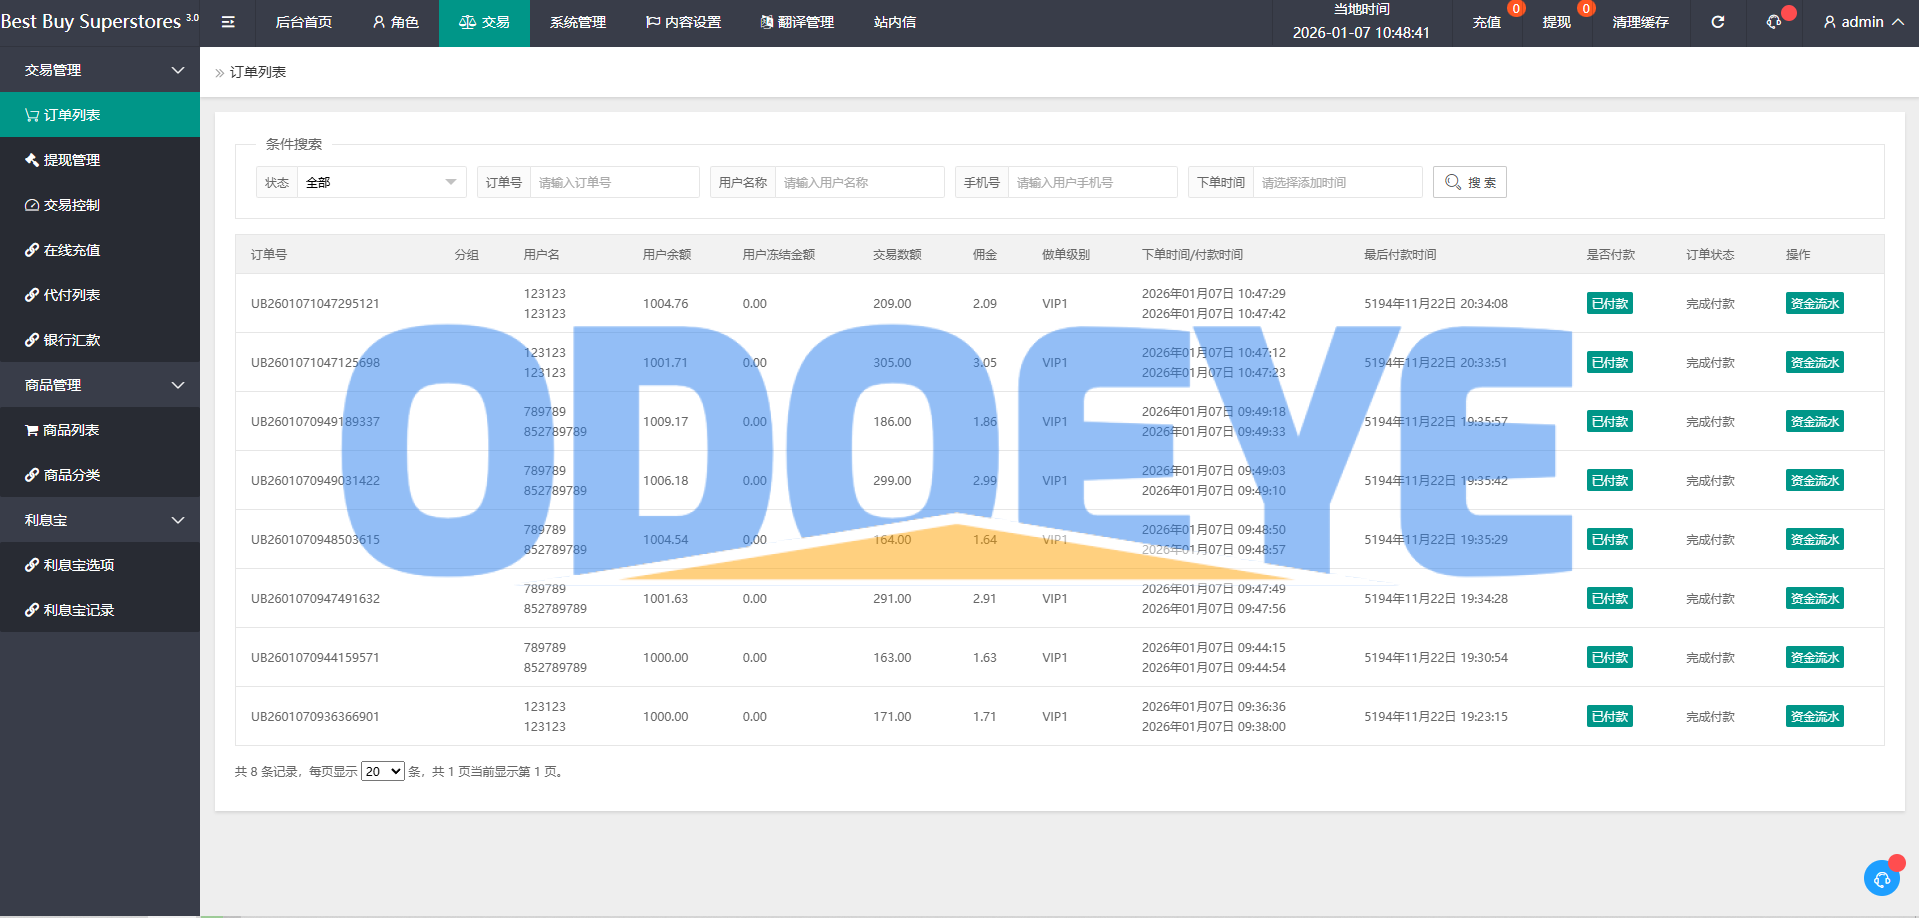Click the sidebar collapse hamburger icon

point(228,22)
